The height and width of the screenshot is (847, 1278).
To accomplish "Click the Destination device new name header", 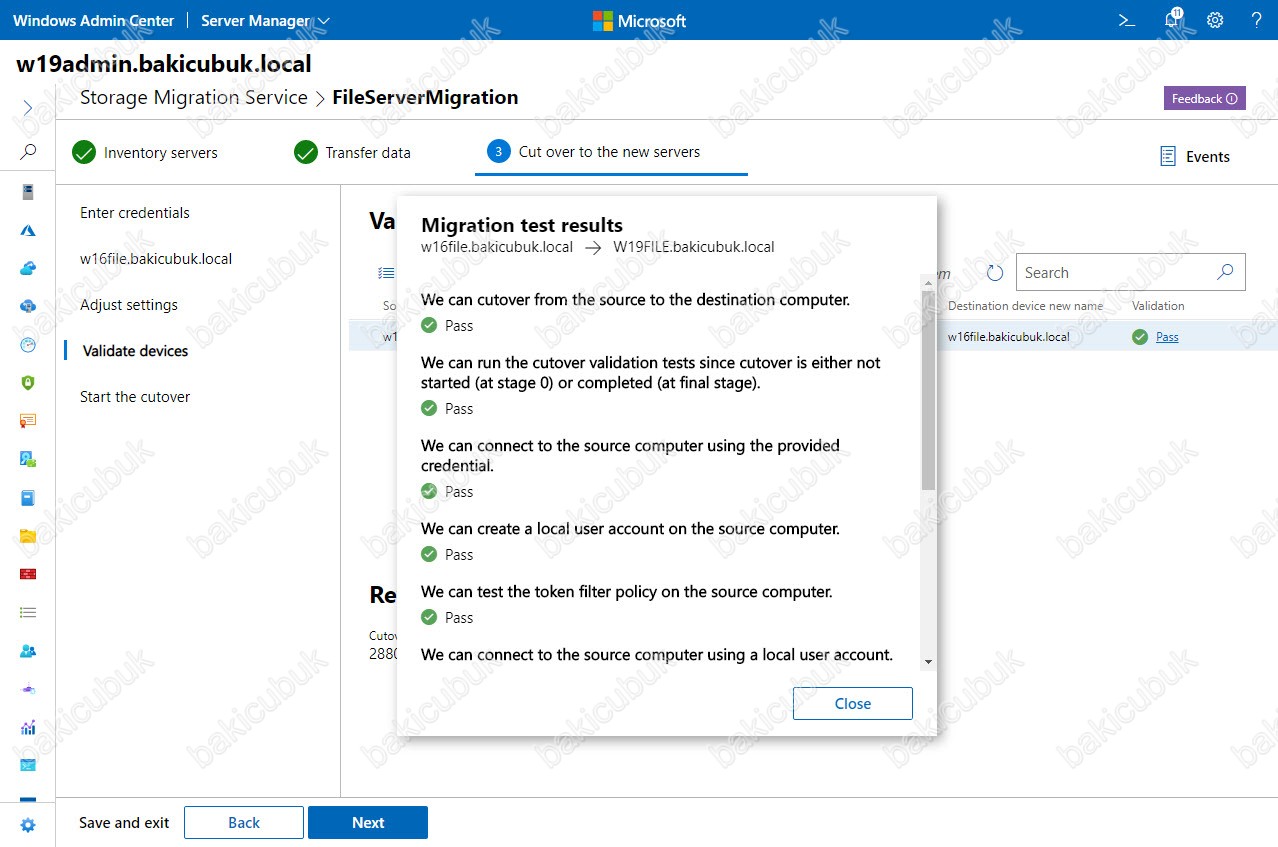I will click(1025, 306).
